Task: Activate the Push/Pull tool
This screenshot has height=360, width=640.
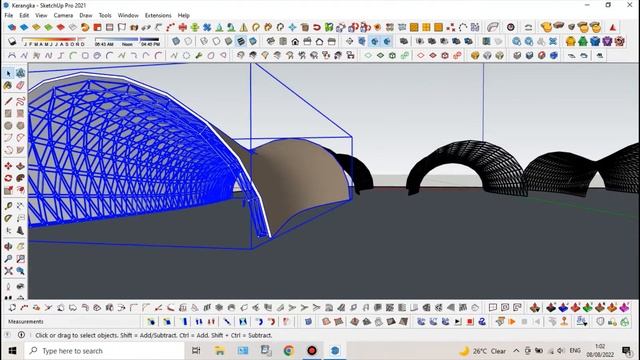Action: tap(20, 166)
